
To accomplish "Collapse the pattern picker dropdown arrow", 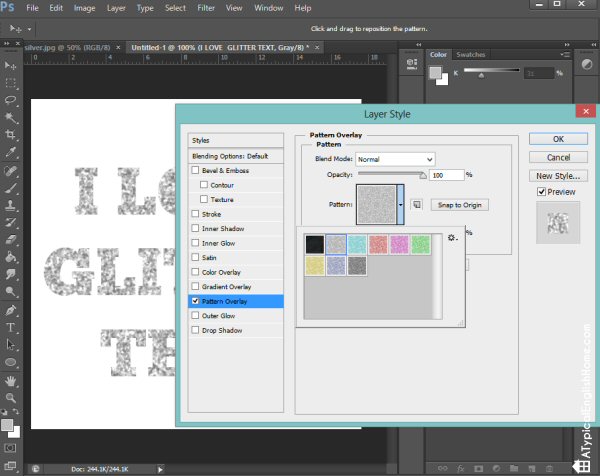I will (x=400, y=204).
